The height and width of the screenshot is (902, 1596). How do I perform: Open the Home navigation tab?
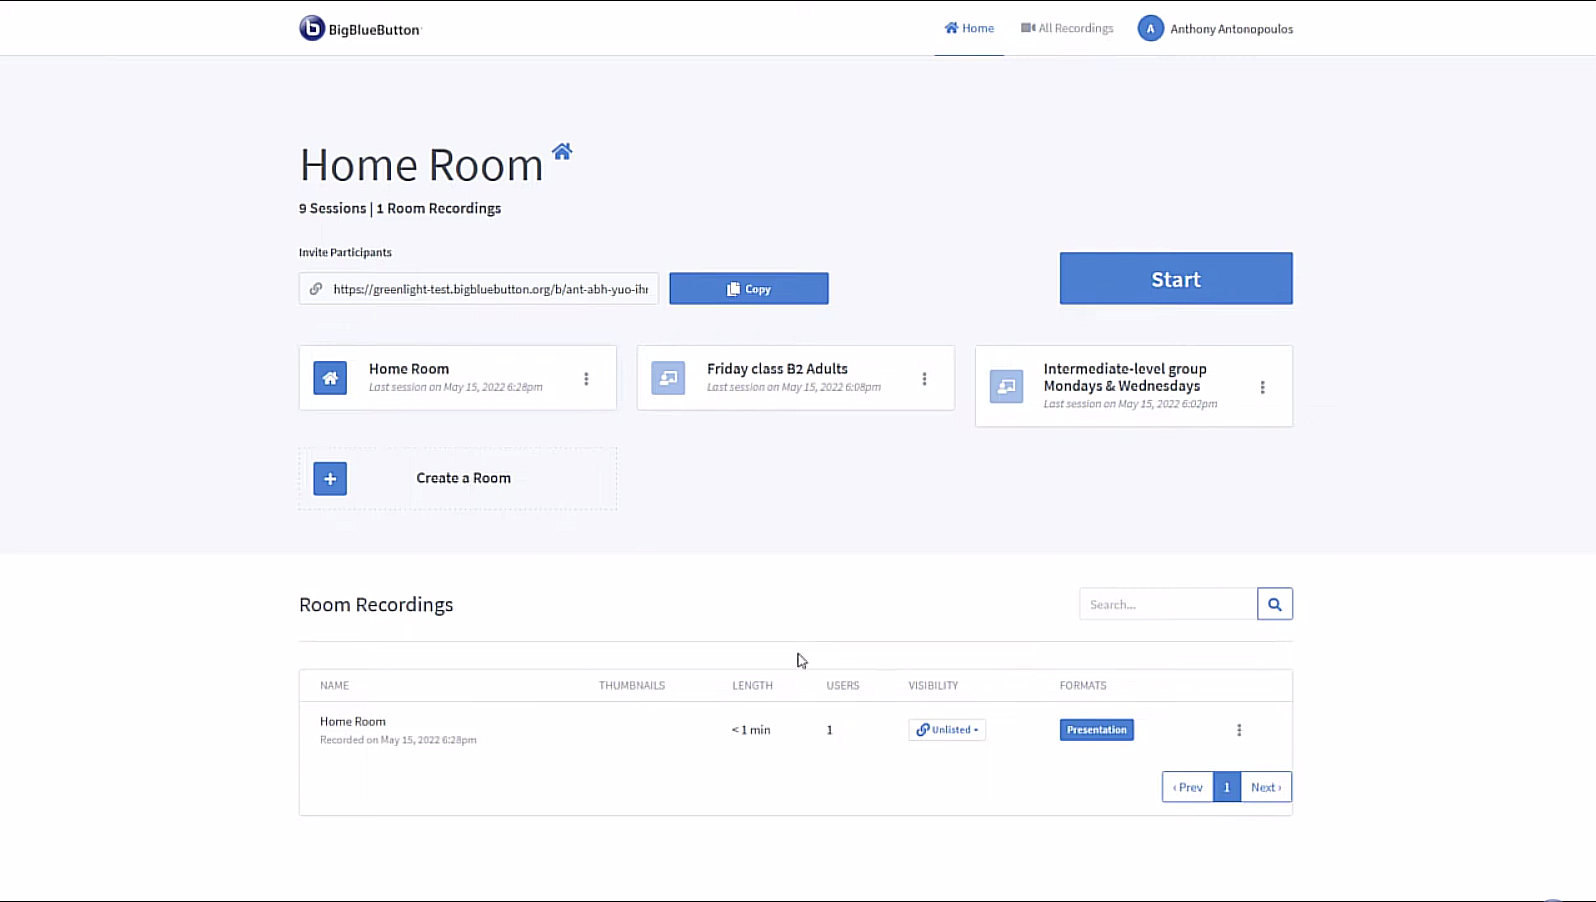[x=969, y=28]
